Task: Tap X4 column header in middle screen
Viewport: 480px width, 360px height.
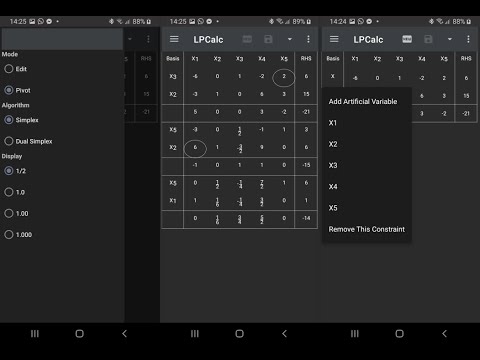Action: [x=262, y=59]
